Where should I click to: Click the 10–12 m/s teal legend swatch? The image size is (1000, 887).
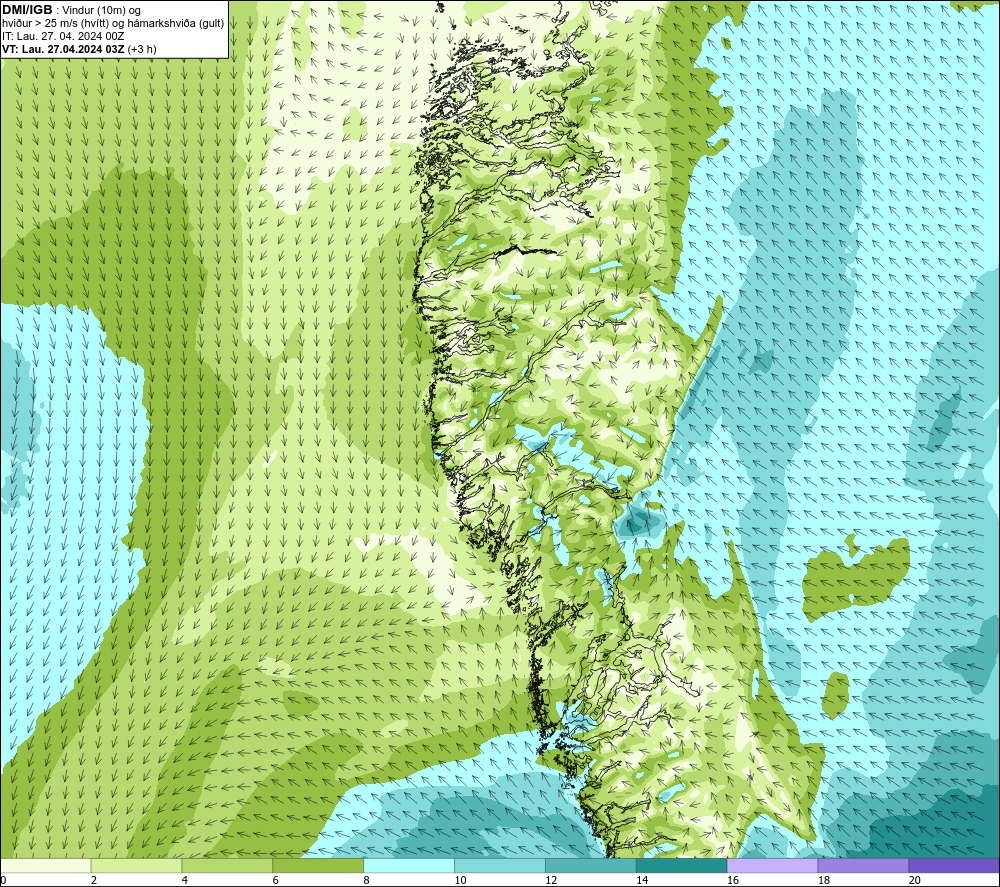pos(500,865)
